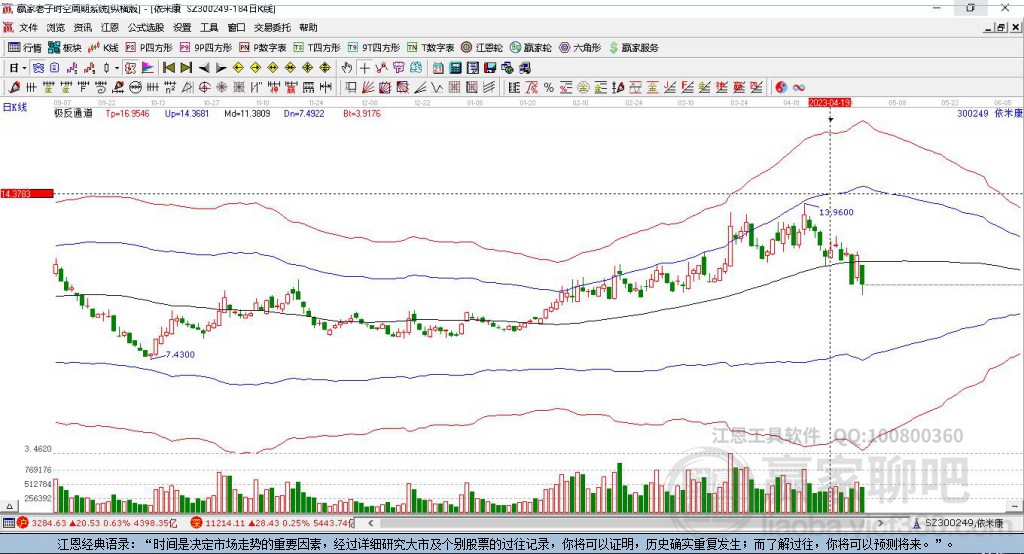Click the Tp=16.9546 indicator value
Viewport: 1024px width, 554px height.
point(127,114)
